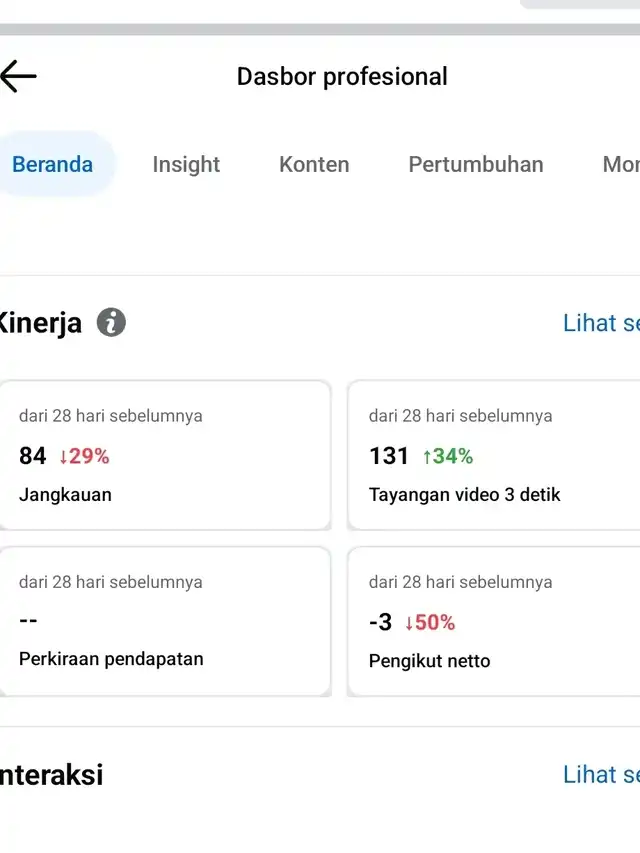Open the Konten tab

point(314,164)
